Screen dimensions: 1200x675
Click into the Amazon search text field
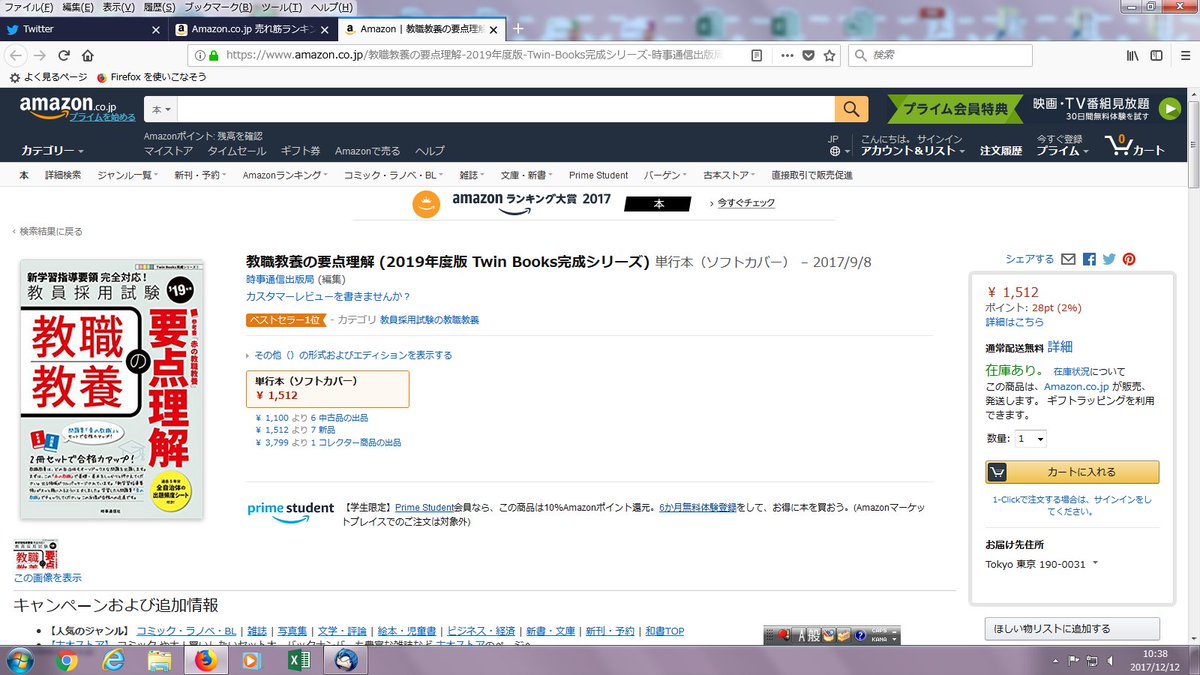507,109
